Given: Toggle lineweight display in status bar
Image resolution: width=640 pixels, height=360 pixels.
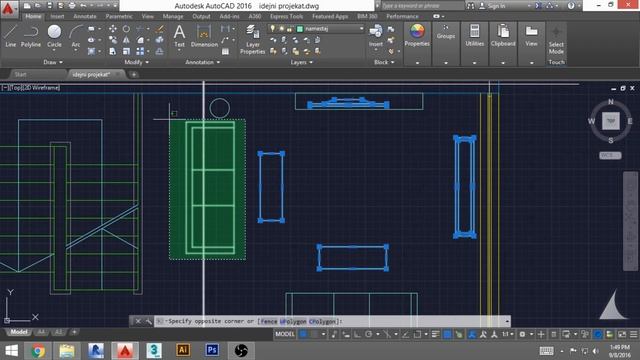Looking at the screenshot, I should [x=436, y=334].
